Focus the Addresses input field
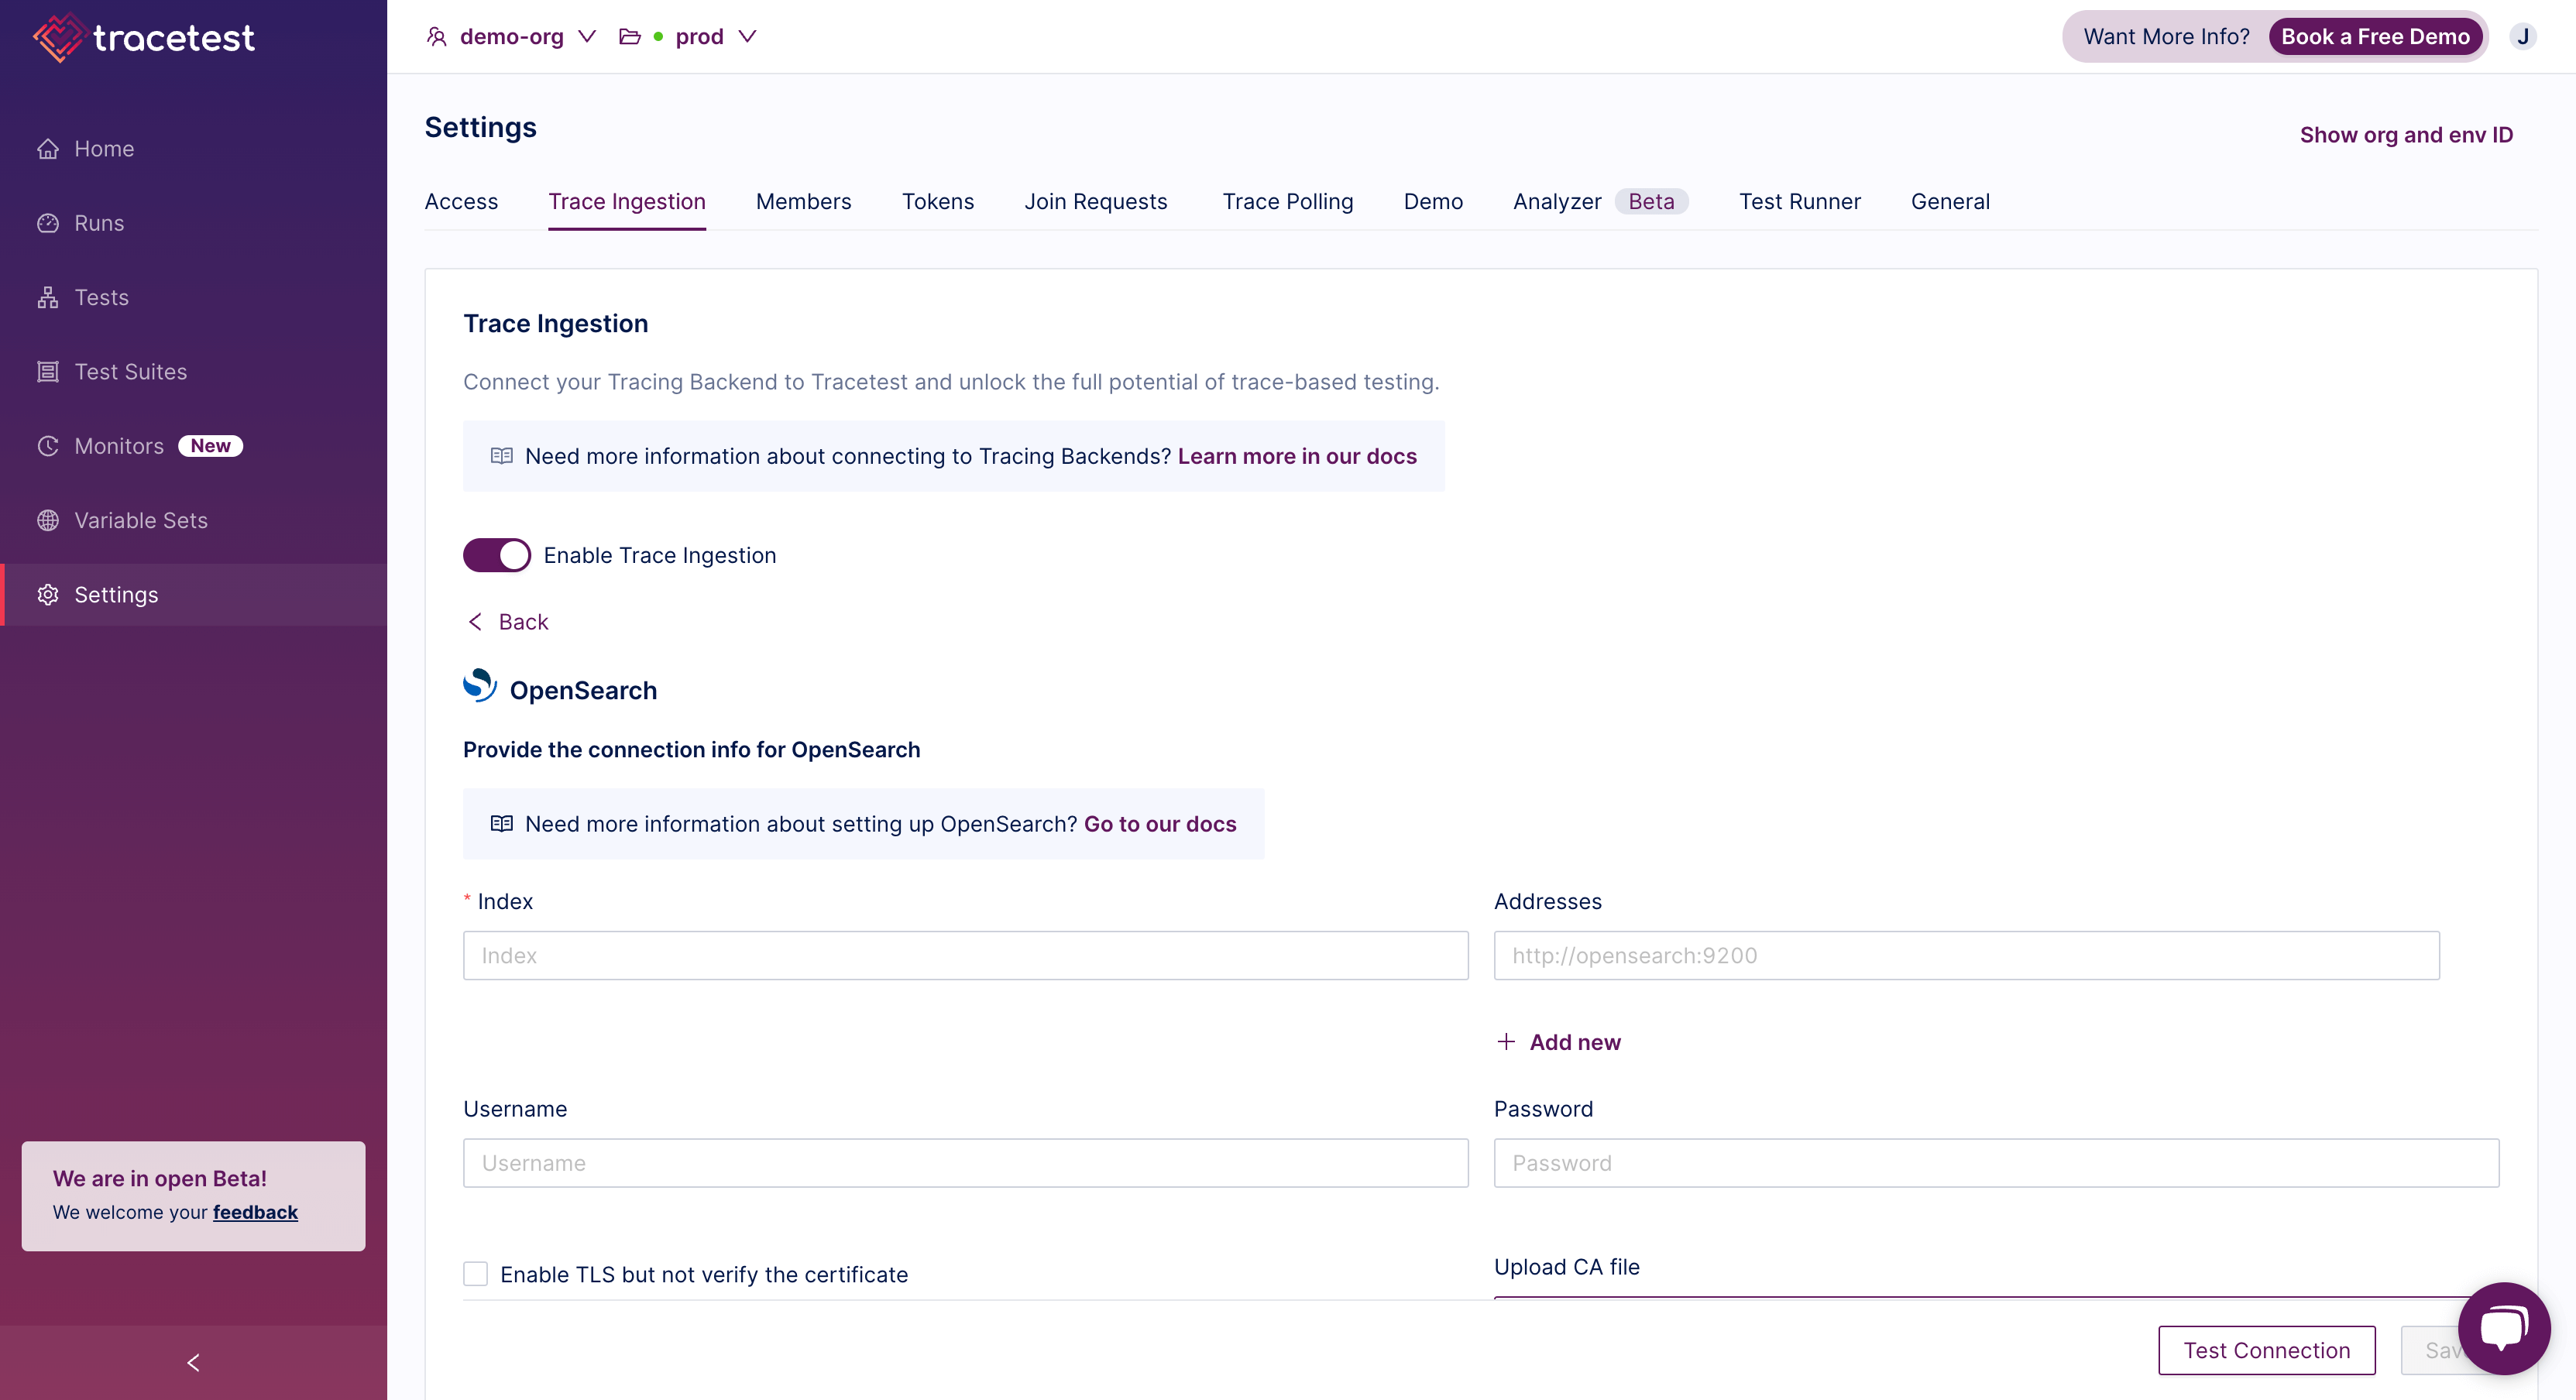Screen dimensions: 2576x1400 click(x=1966, y=956)
